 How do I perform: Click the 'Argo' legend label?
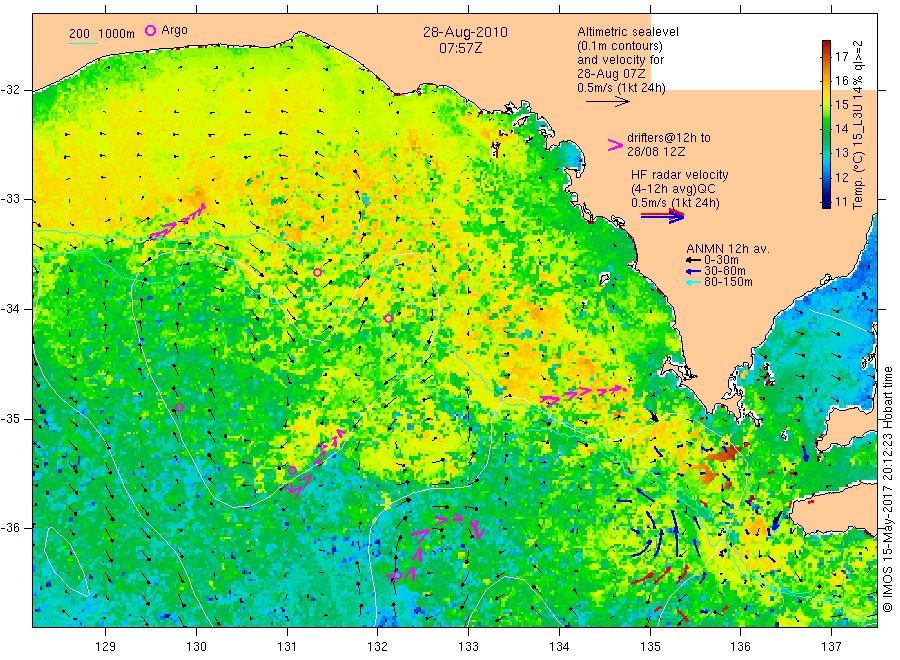pos(174,30)
